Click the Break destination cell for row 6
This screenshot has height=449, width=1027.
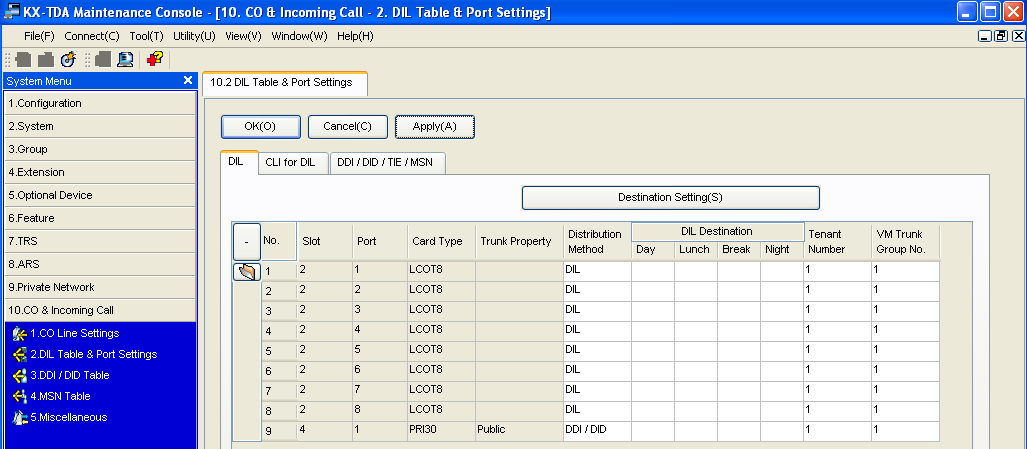739,371
